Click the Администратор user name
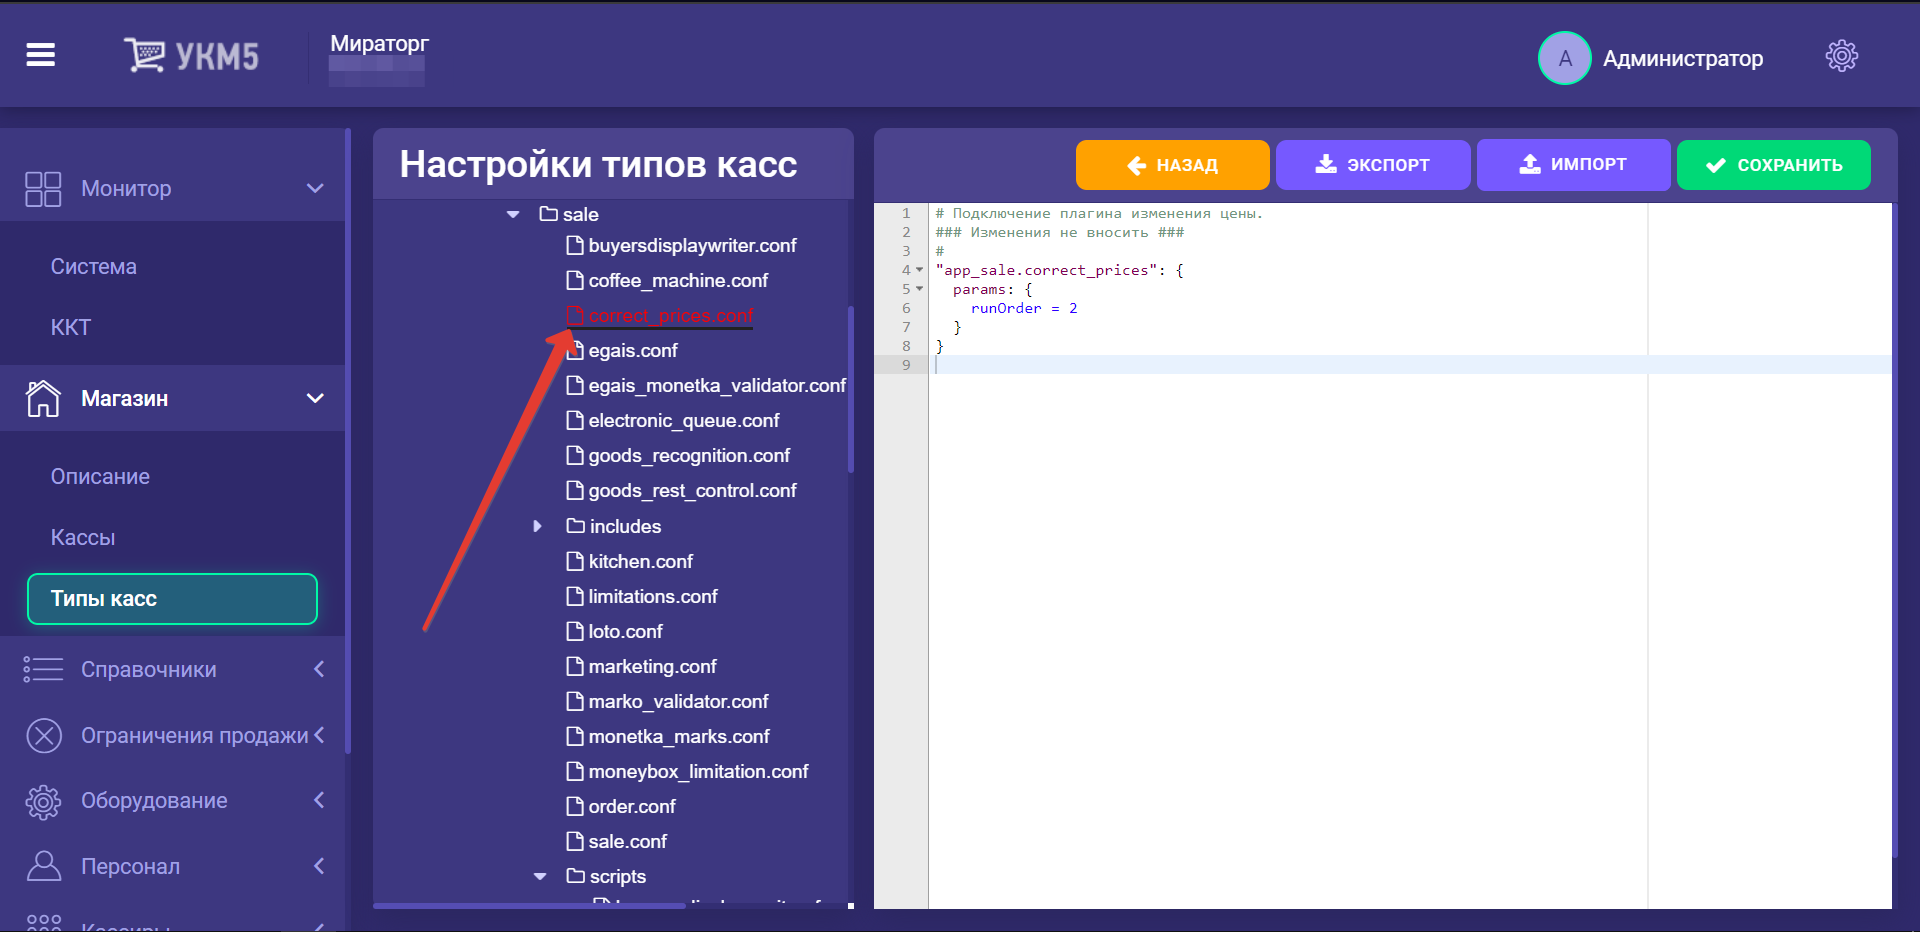 pyautogui.click(x=1683, y=58)
